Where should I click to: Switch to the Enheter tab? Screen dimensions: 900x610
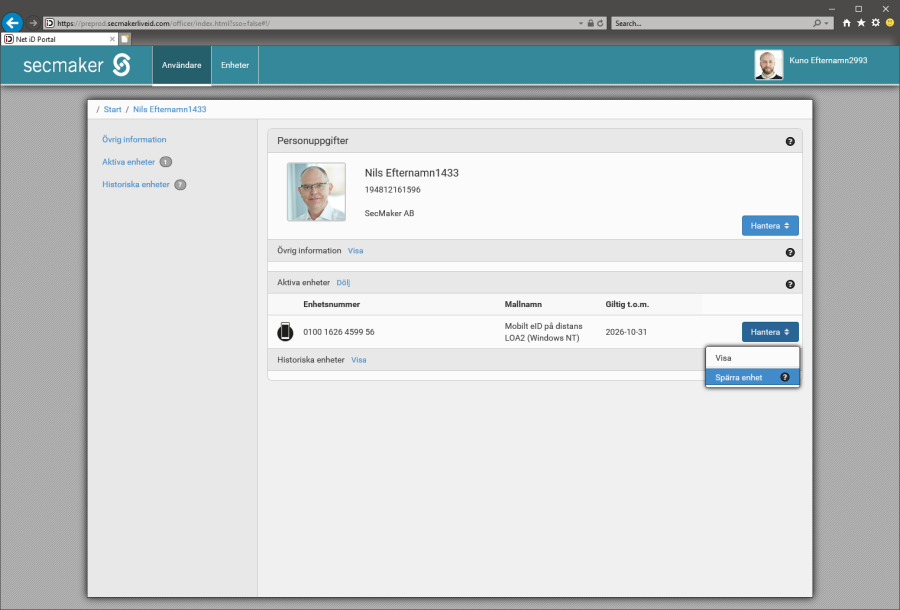point(235,65)
